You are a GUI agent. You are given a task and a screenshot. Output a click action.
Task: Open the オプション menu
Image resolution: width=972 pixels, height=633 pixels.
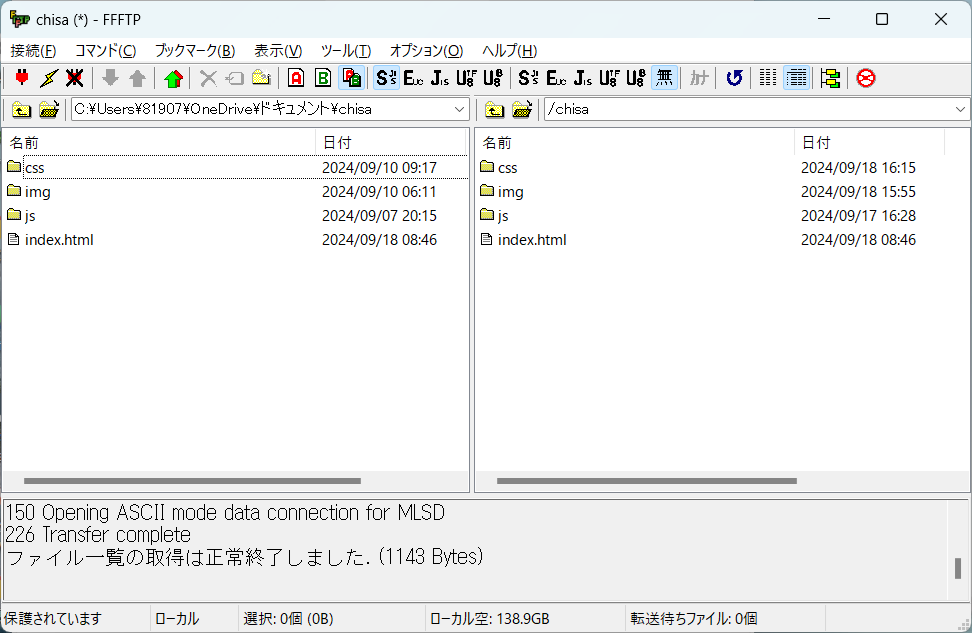point(425,51)
